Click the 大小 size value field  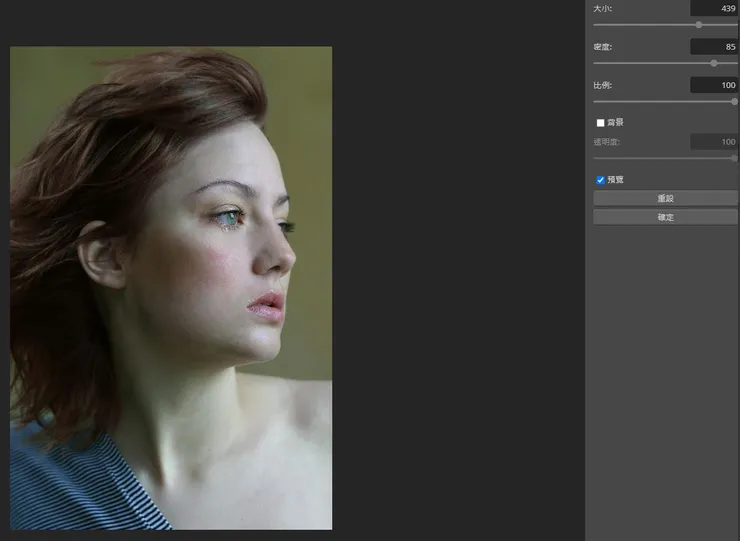714,8
